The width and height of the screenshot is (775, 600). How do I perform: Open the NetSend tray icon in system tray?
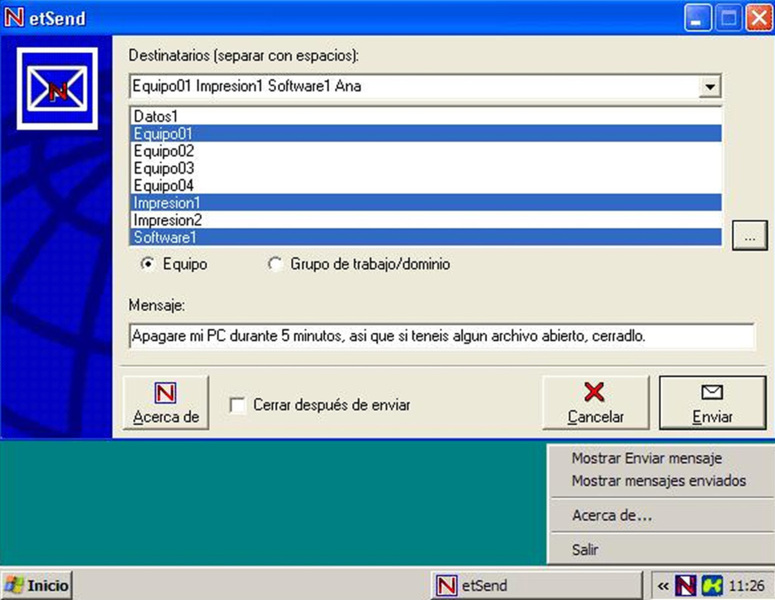point(686,586)
